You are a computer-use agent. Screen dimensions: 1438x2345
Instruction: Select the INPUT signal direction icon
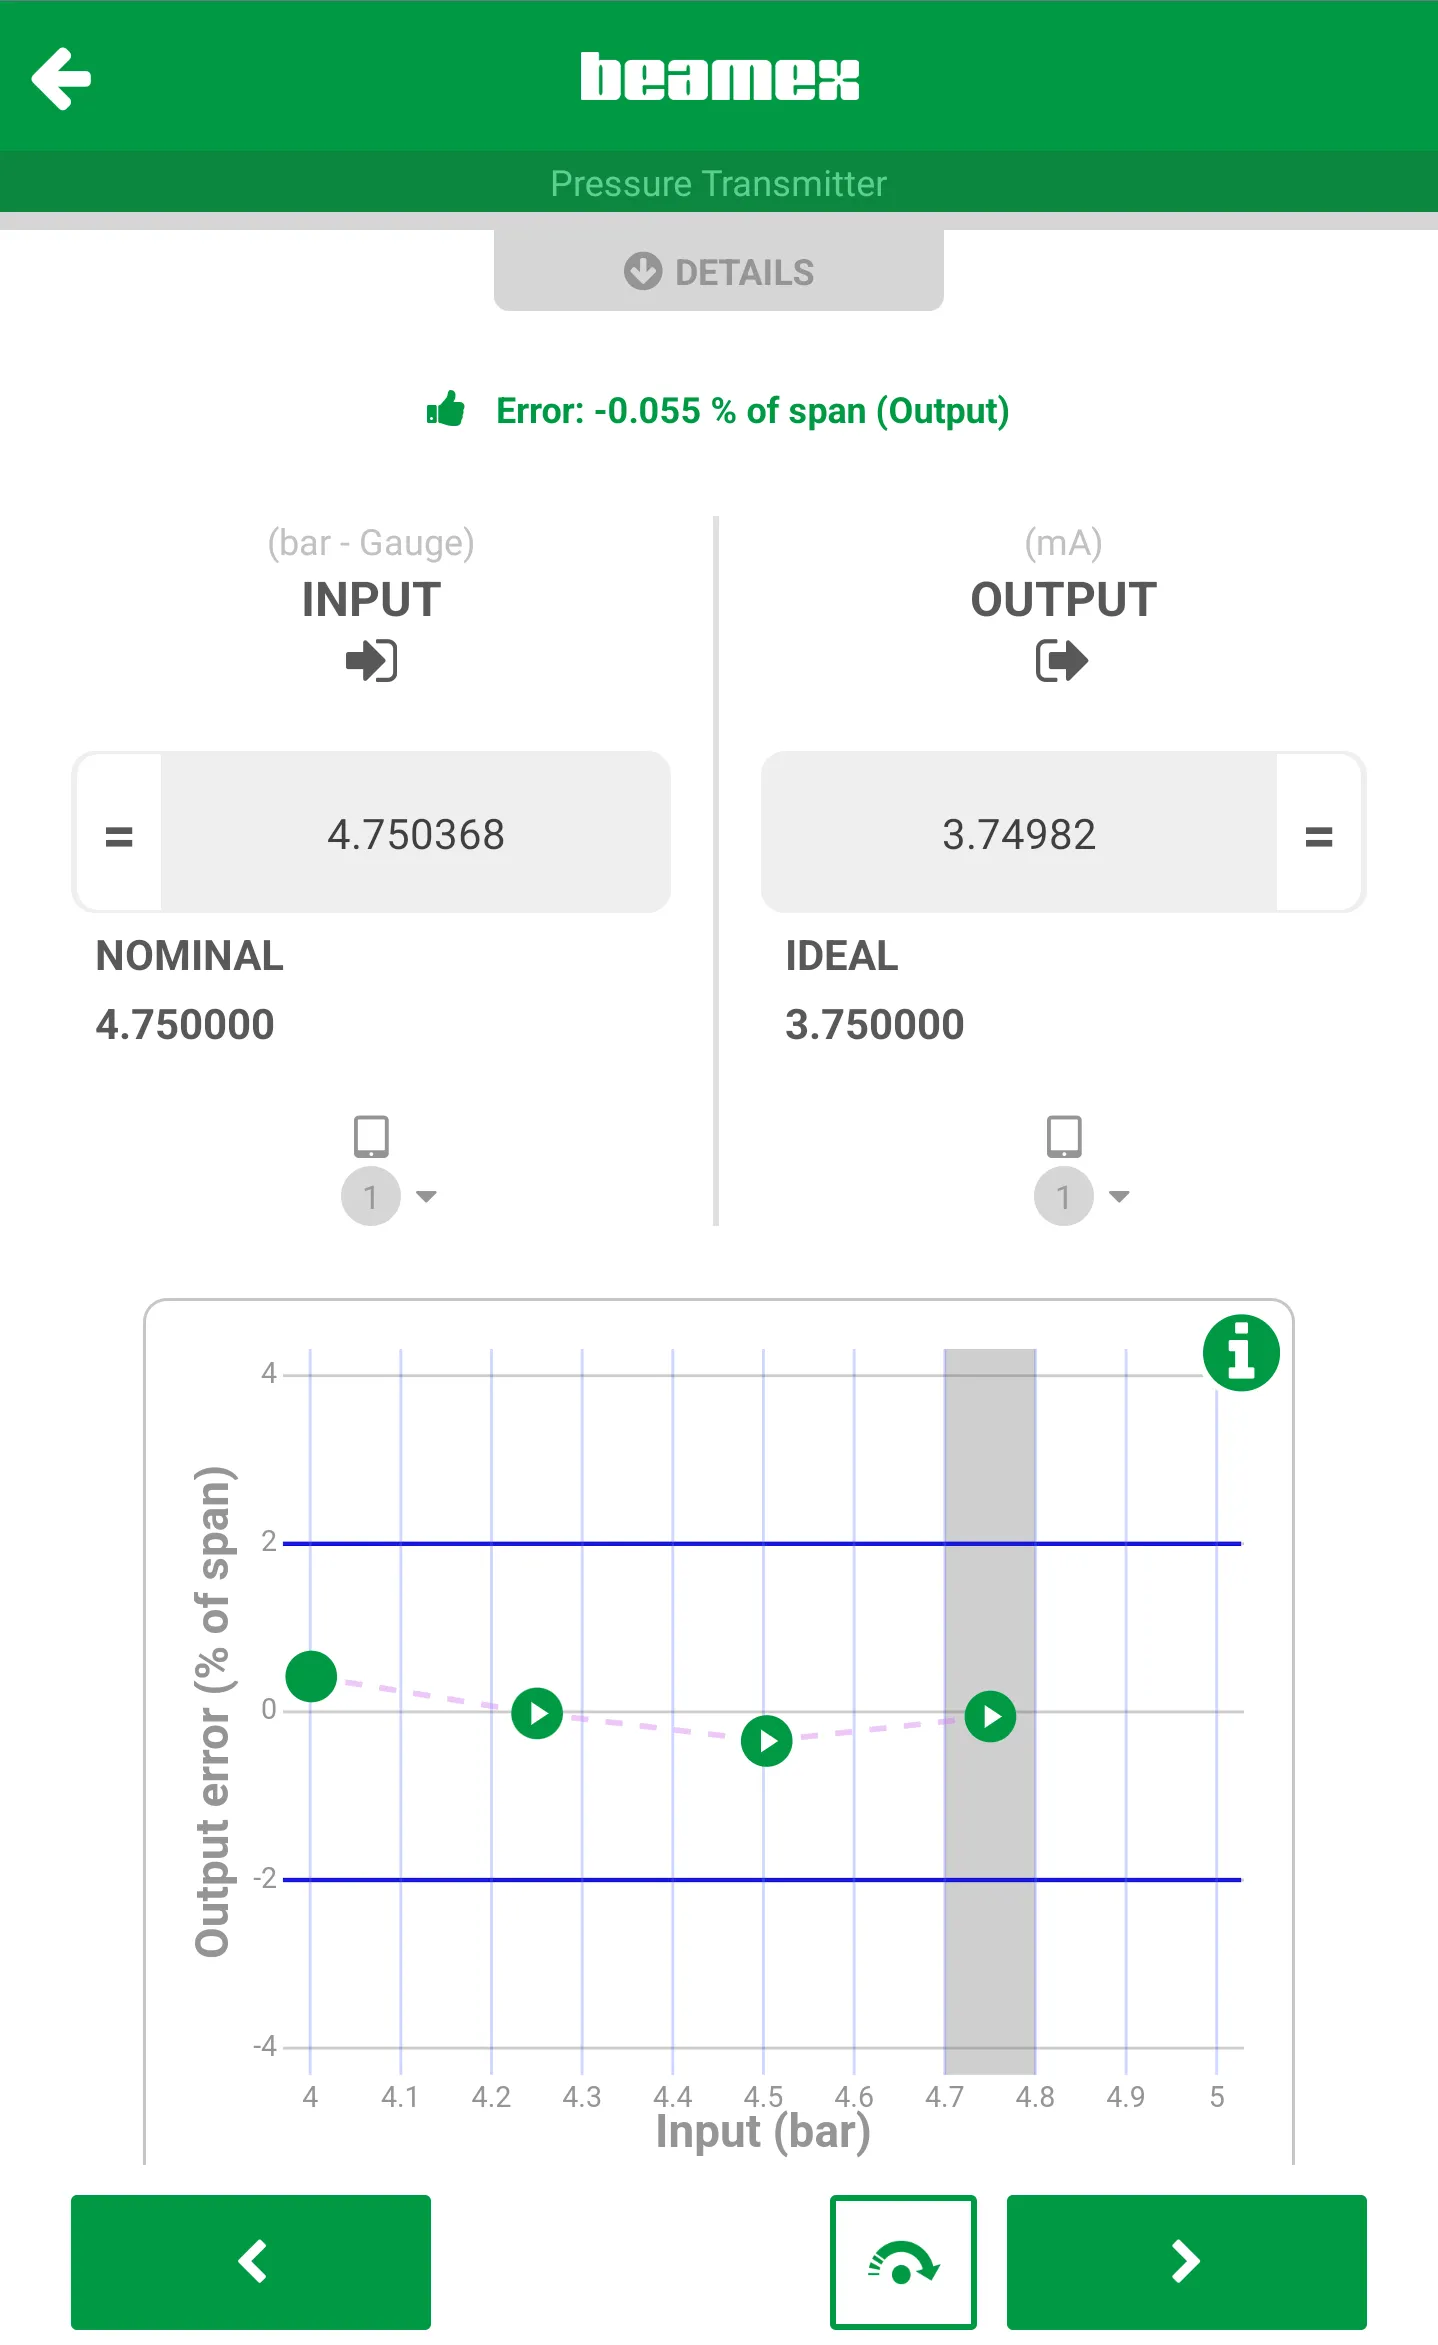tap(372, 660)
